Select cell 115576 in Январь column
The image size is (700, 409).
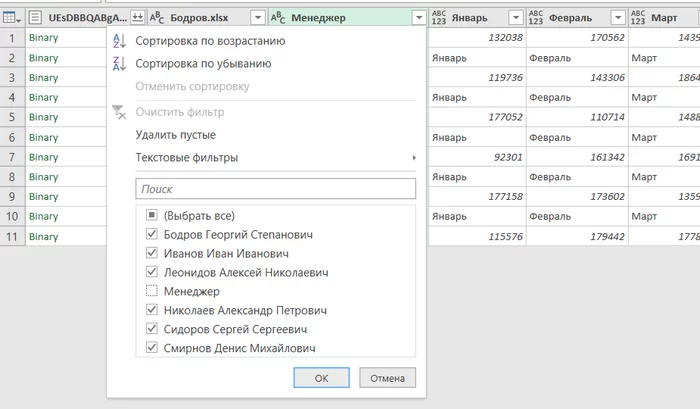pos(477,236)
